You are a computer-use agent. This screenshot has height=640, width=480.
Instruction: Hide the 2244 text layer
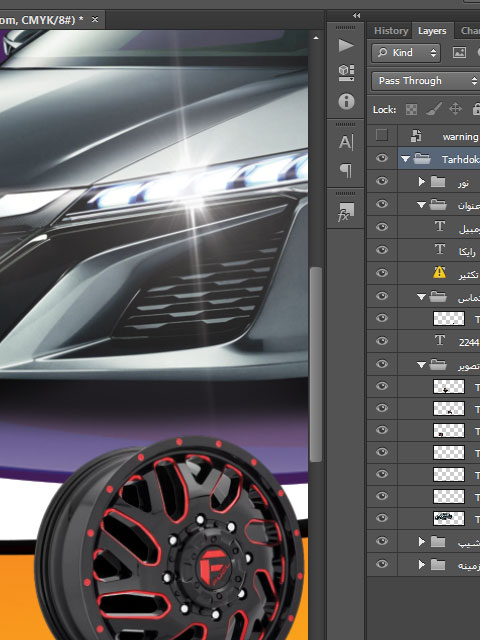click(382, 340)
